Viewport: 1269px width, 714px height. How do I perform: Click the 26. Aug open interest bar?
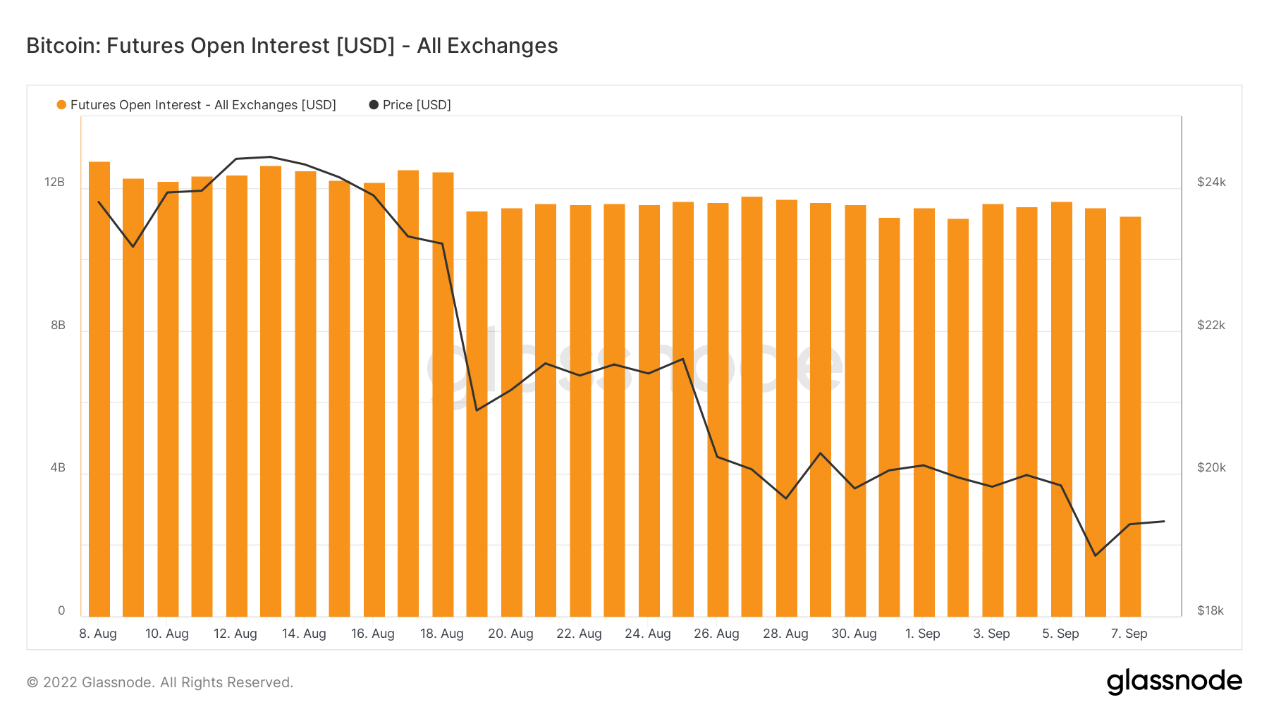pos(718,410)
